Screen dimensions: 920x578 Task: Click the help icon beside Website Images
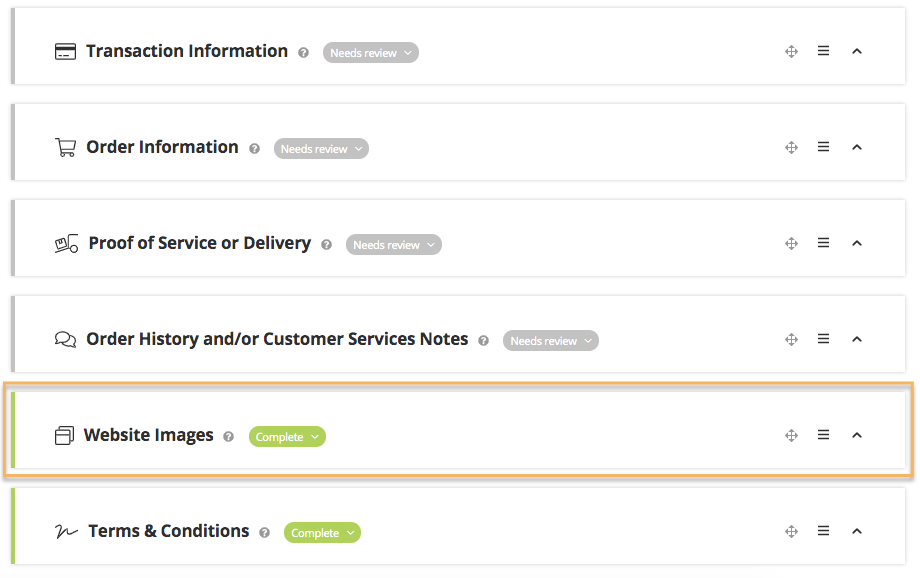pyautogui.click(x=229, y=437)
